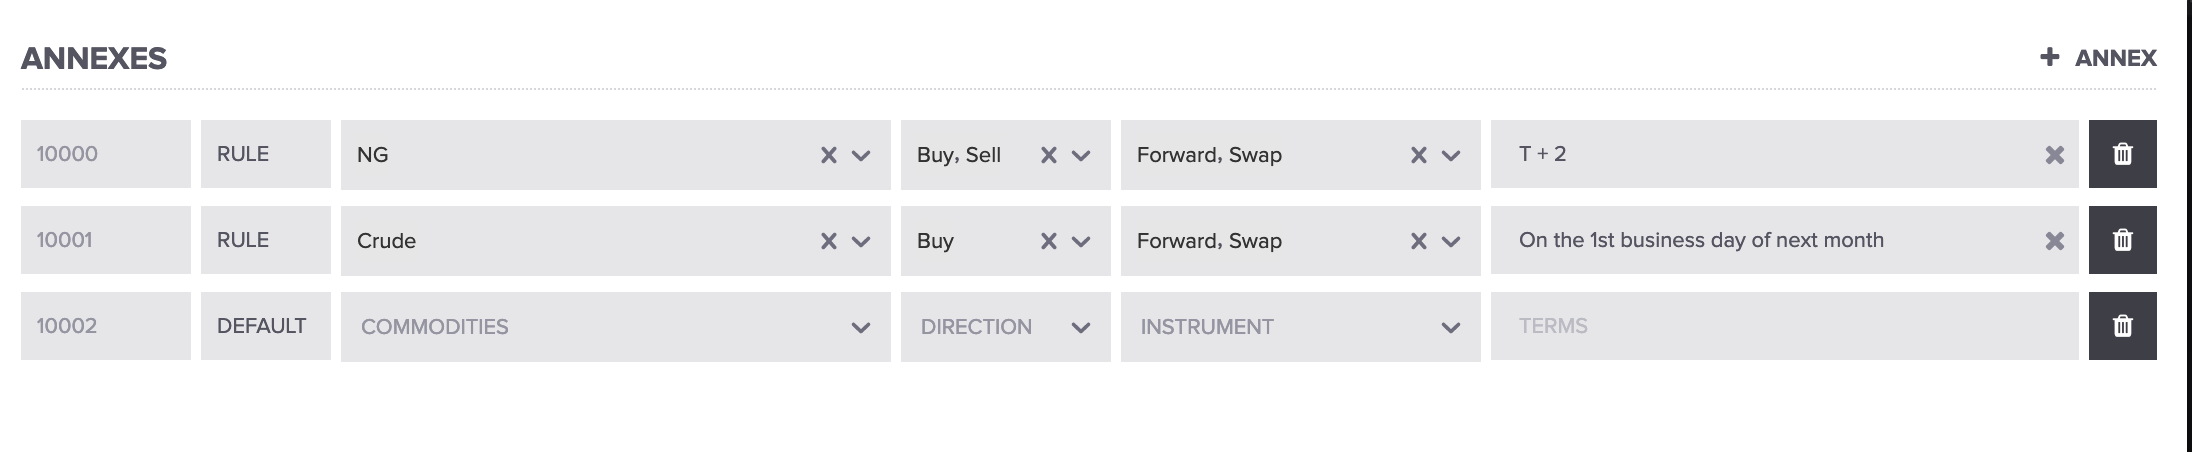Screen dimensions: 2192x452
Task: Clear the Buy direction in row 10001
Action: (1048, 241)
